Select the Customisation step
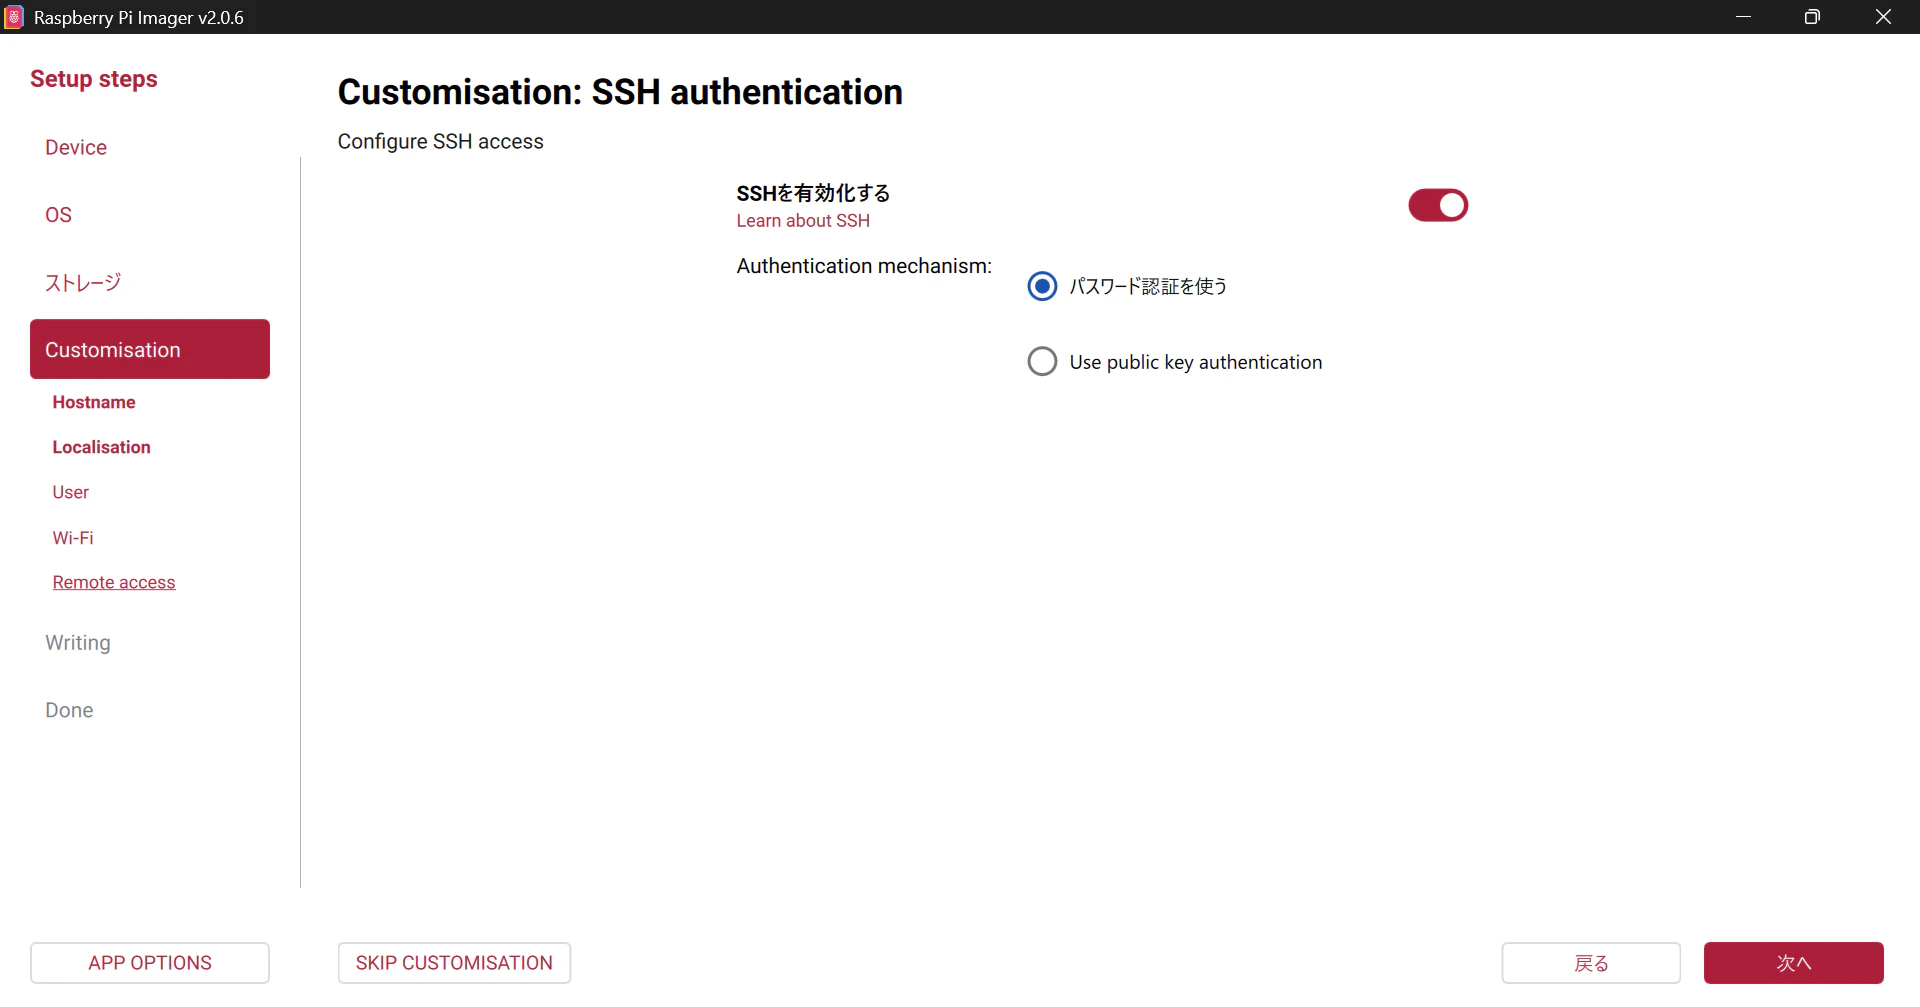1920x1007 pixels. pos(150,349)
